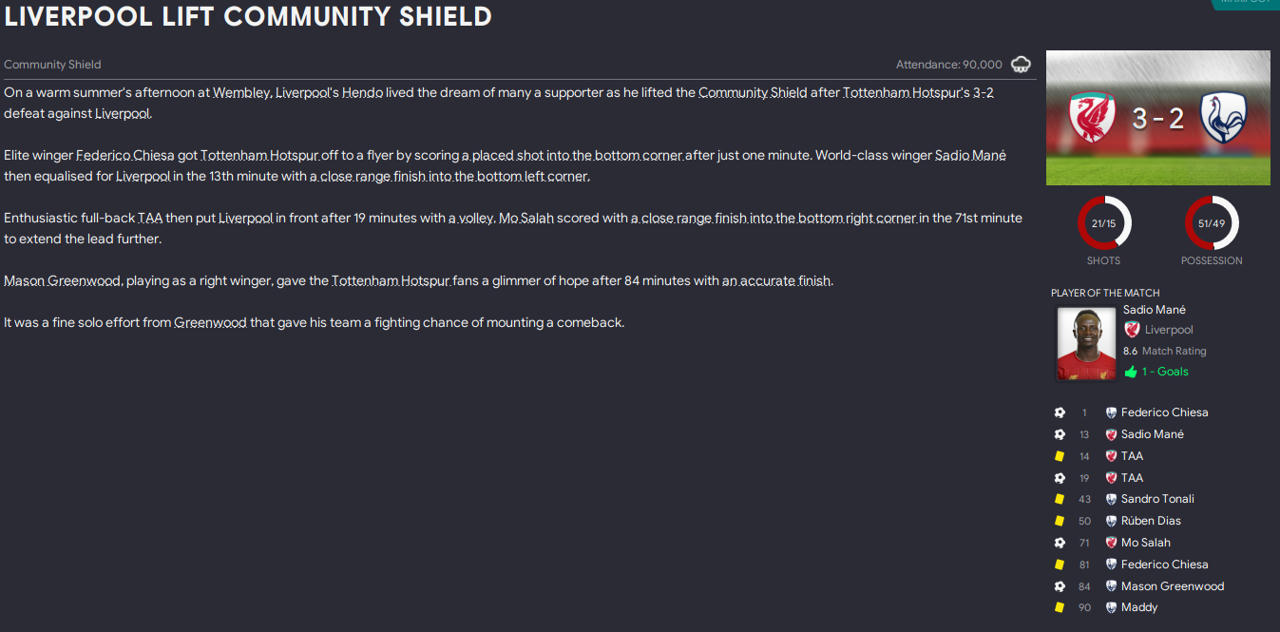Screen dimensions: 1280x632
Task: Click the yellow card icon at minute 14
Action: 1060,456
